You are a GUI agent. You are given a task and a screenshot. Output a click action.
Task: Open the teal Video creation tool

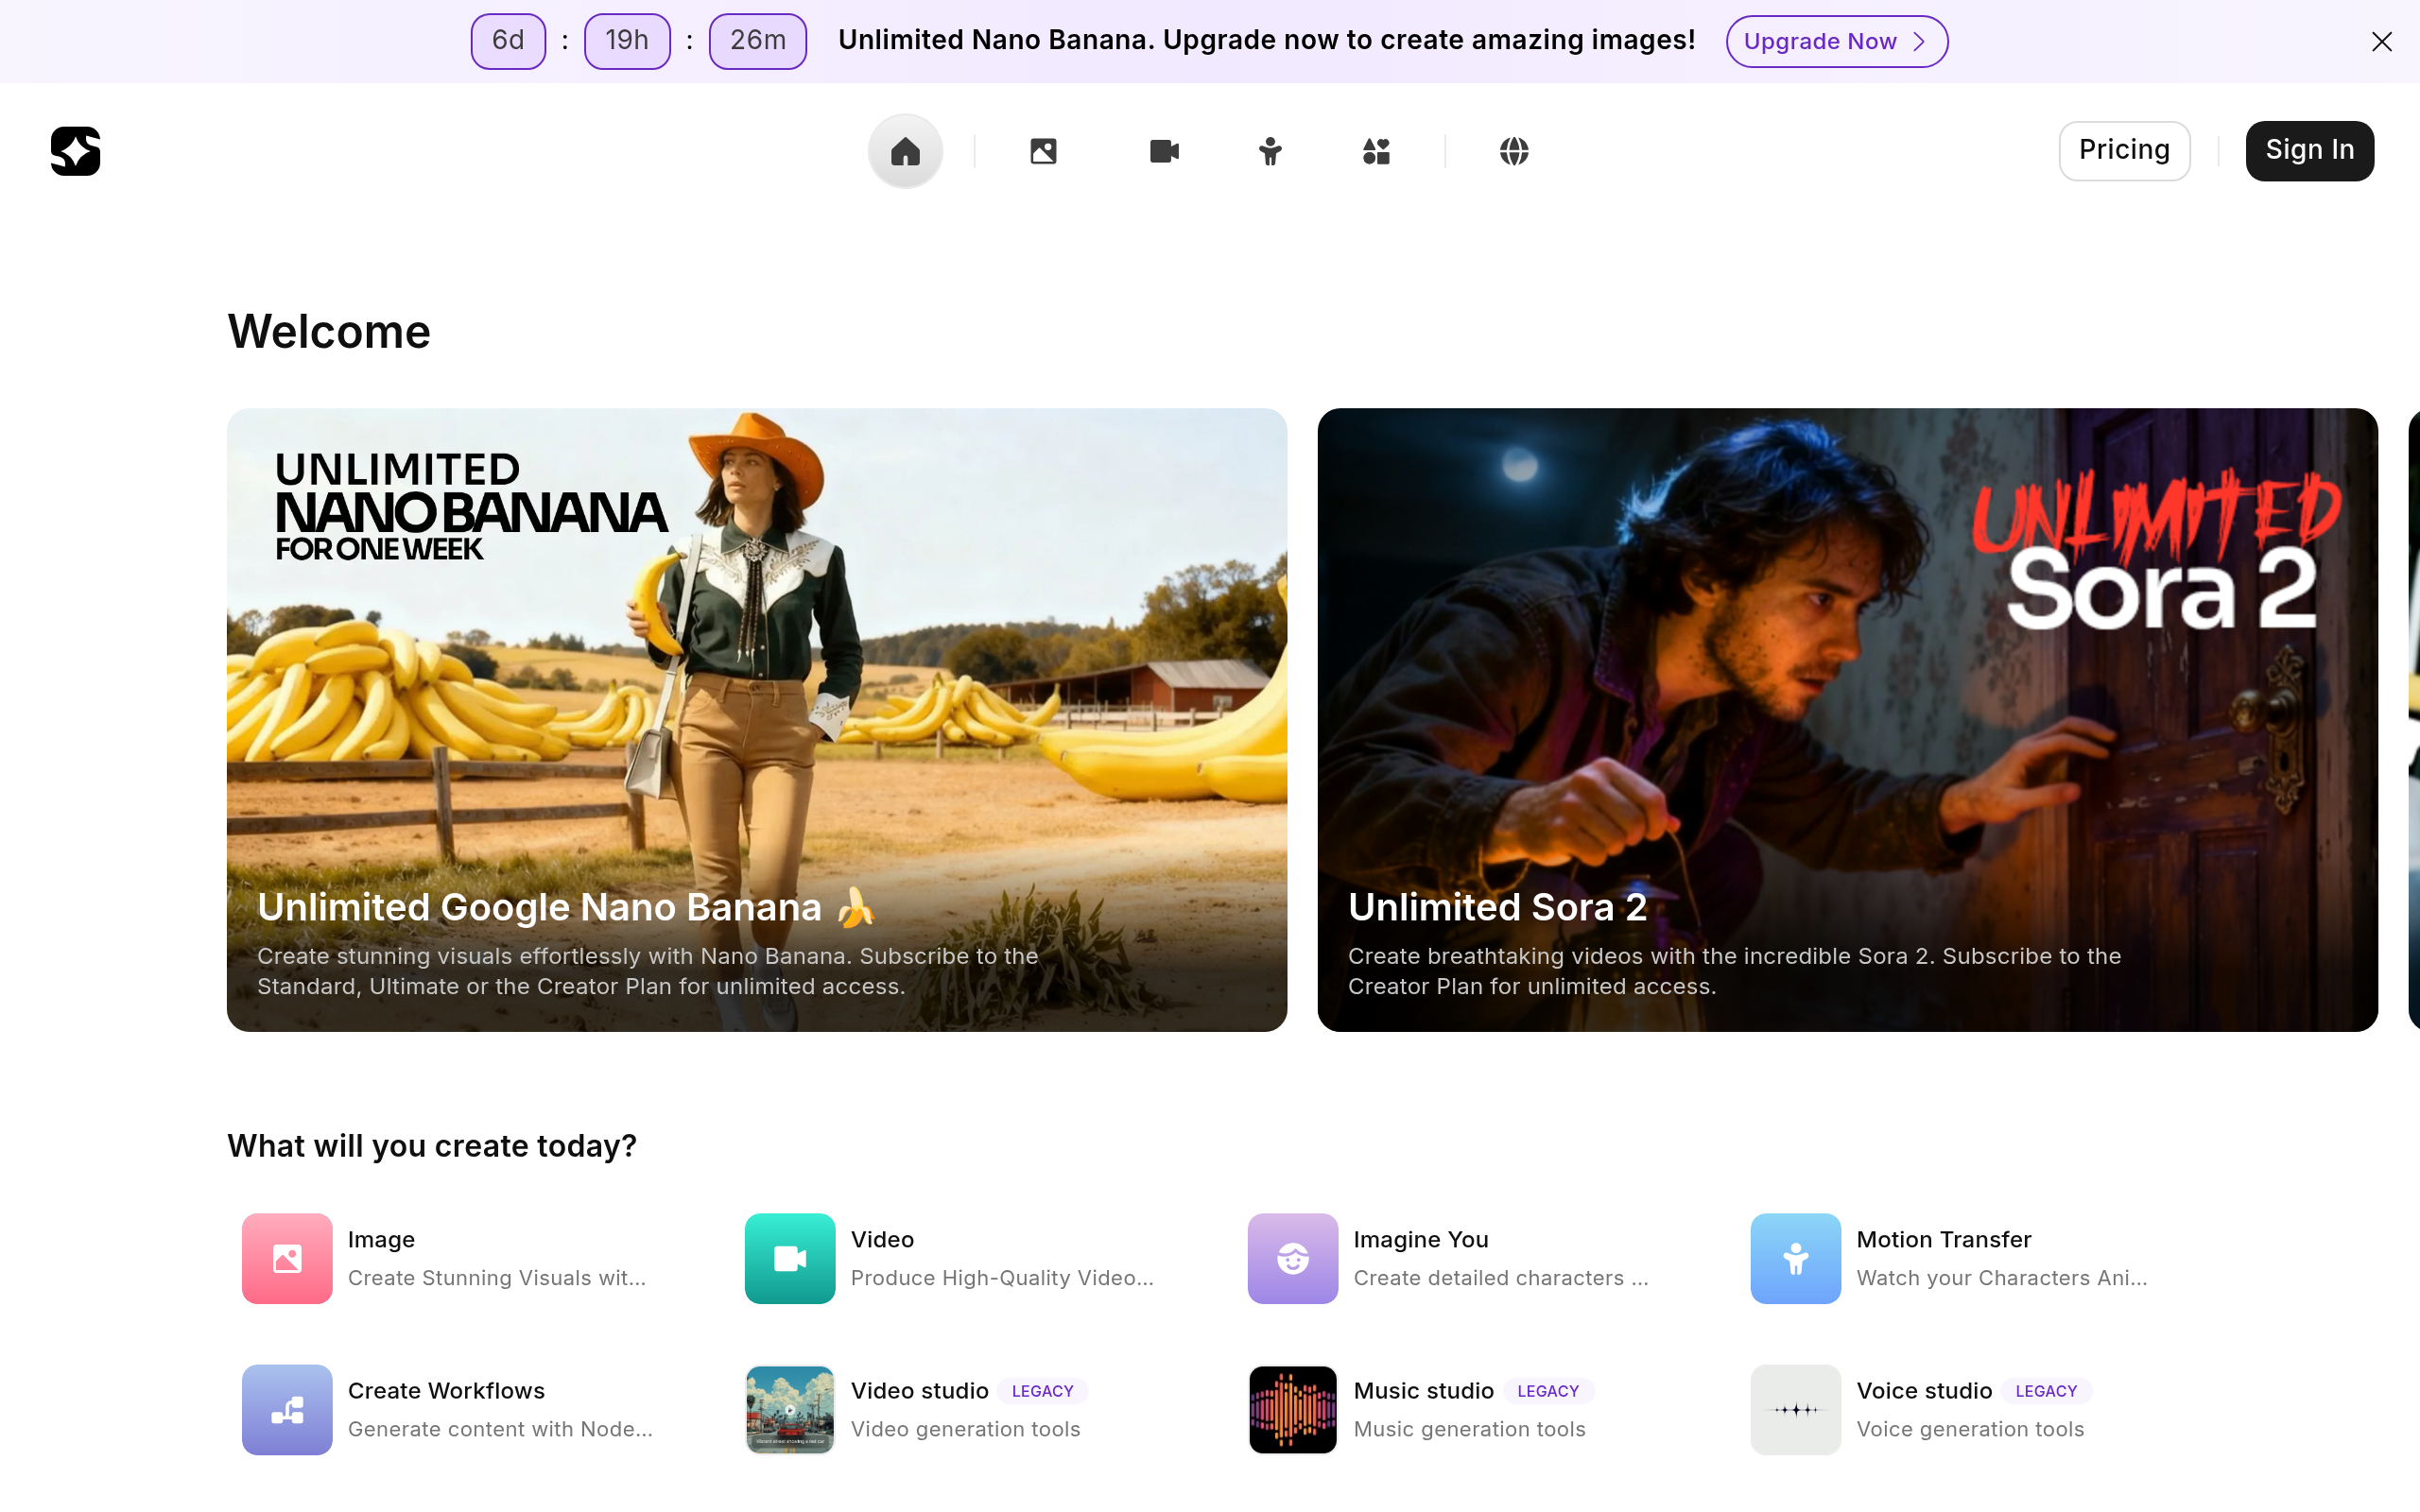789,1258
